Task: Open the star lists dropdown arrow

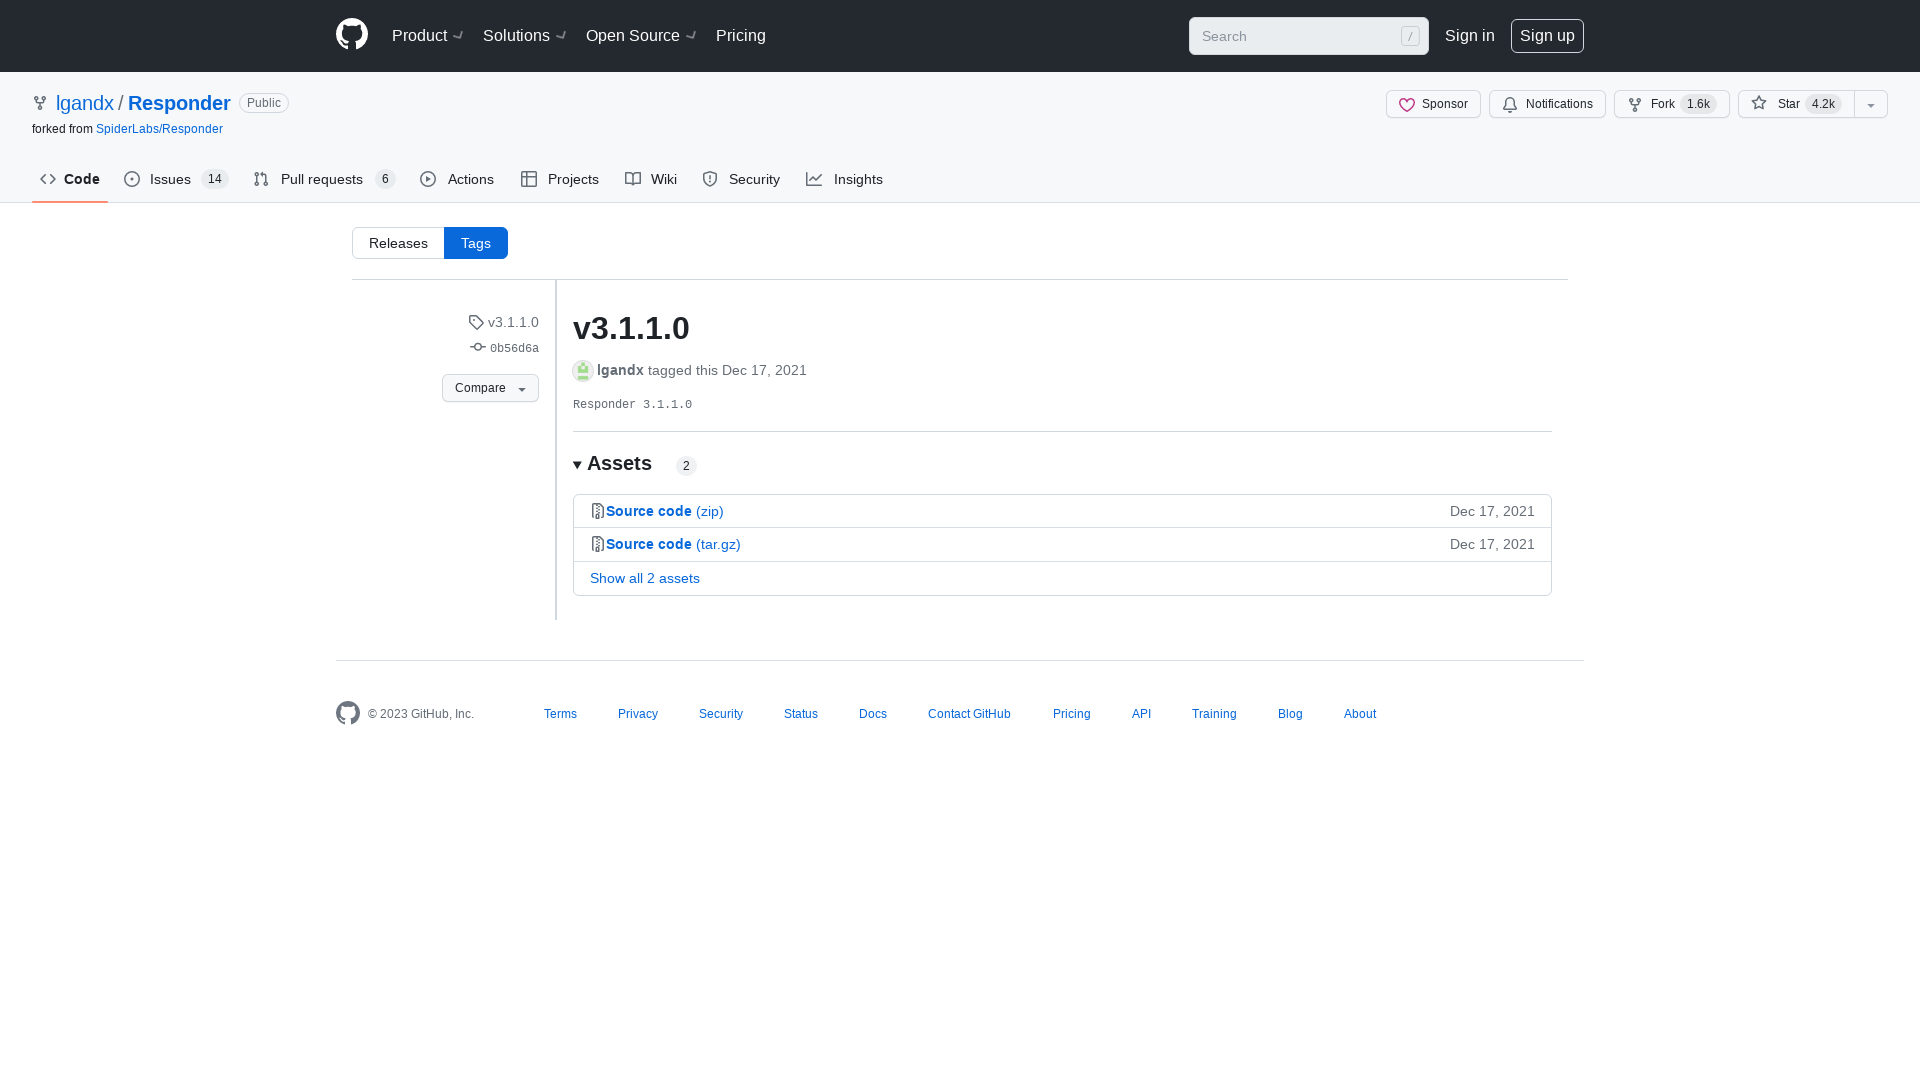Action: (1871, 104)
